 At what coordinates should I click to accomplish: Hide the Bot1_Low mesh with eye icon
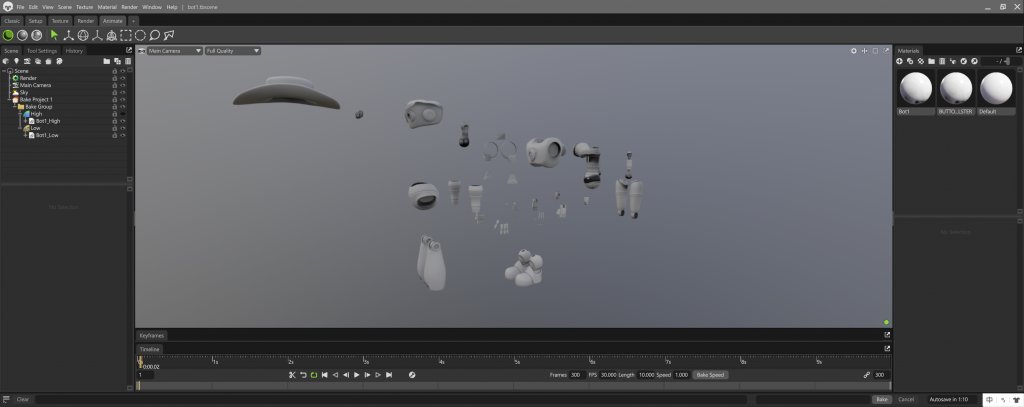(x=123, y=134)
